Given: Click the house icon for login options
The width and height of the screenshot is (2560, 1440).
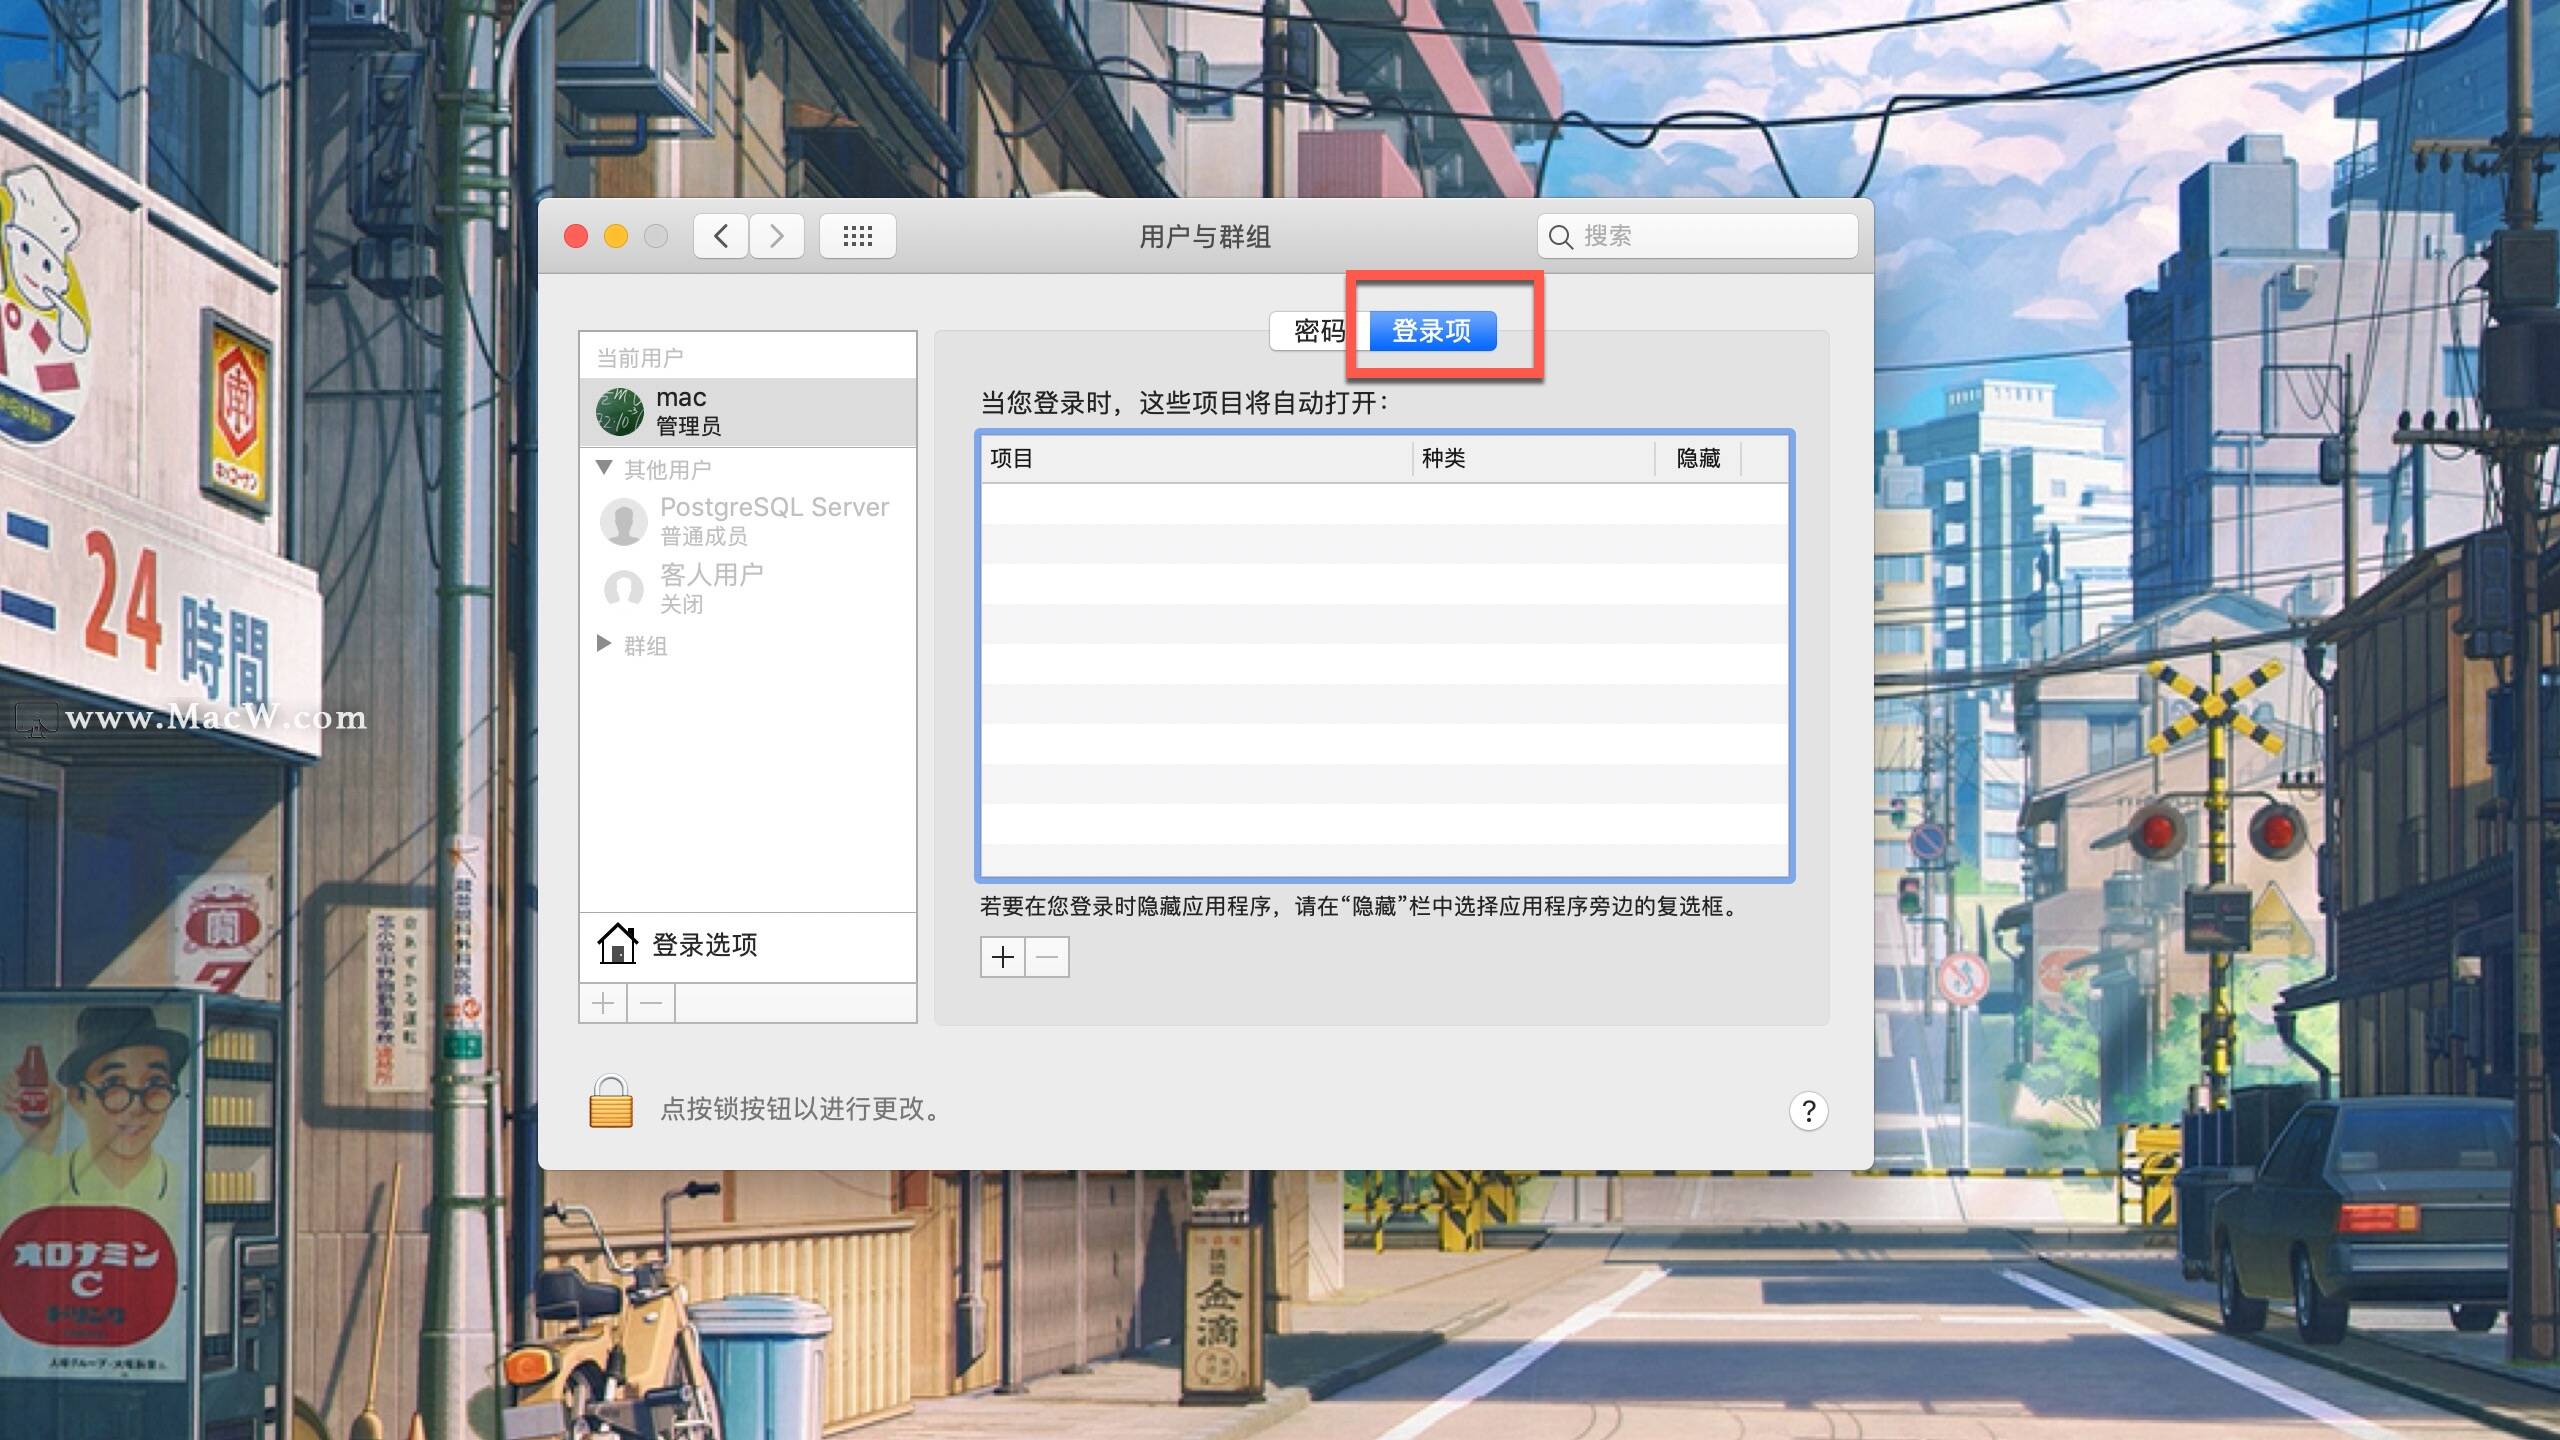Looking at the screenshot, I should coord(617,944).
